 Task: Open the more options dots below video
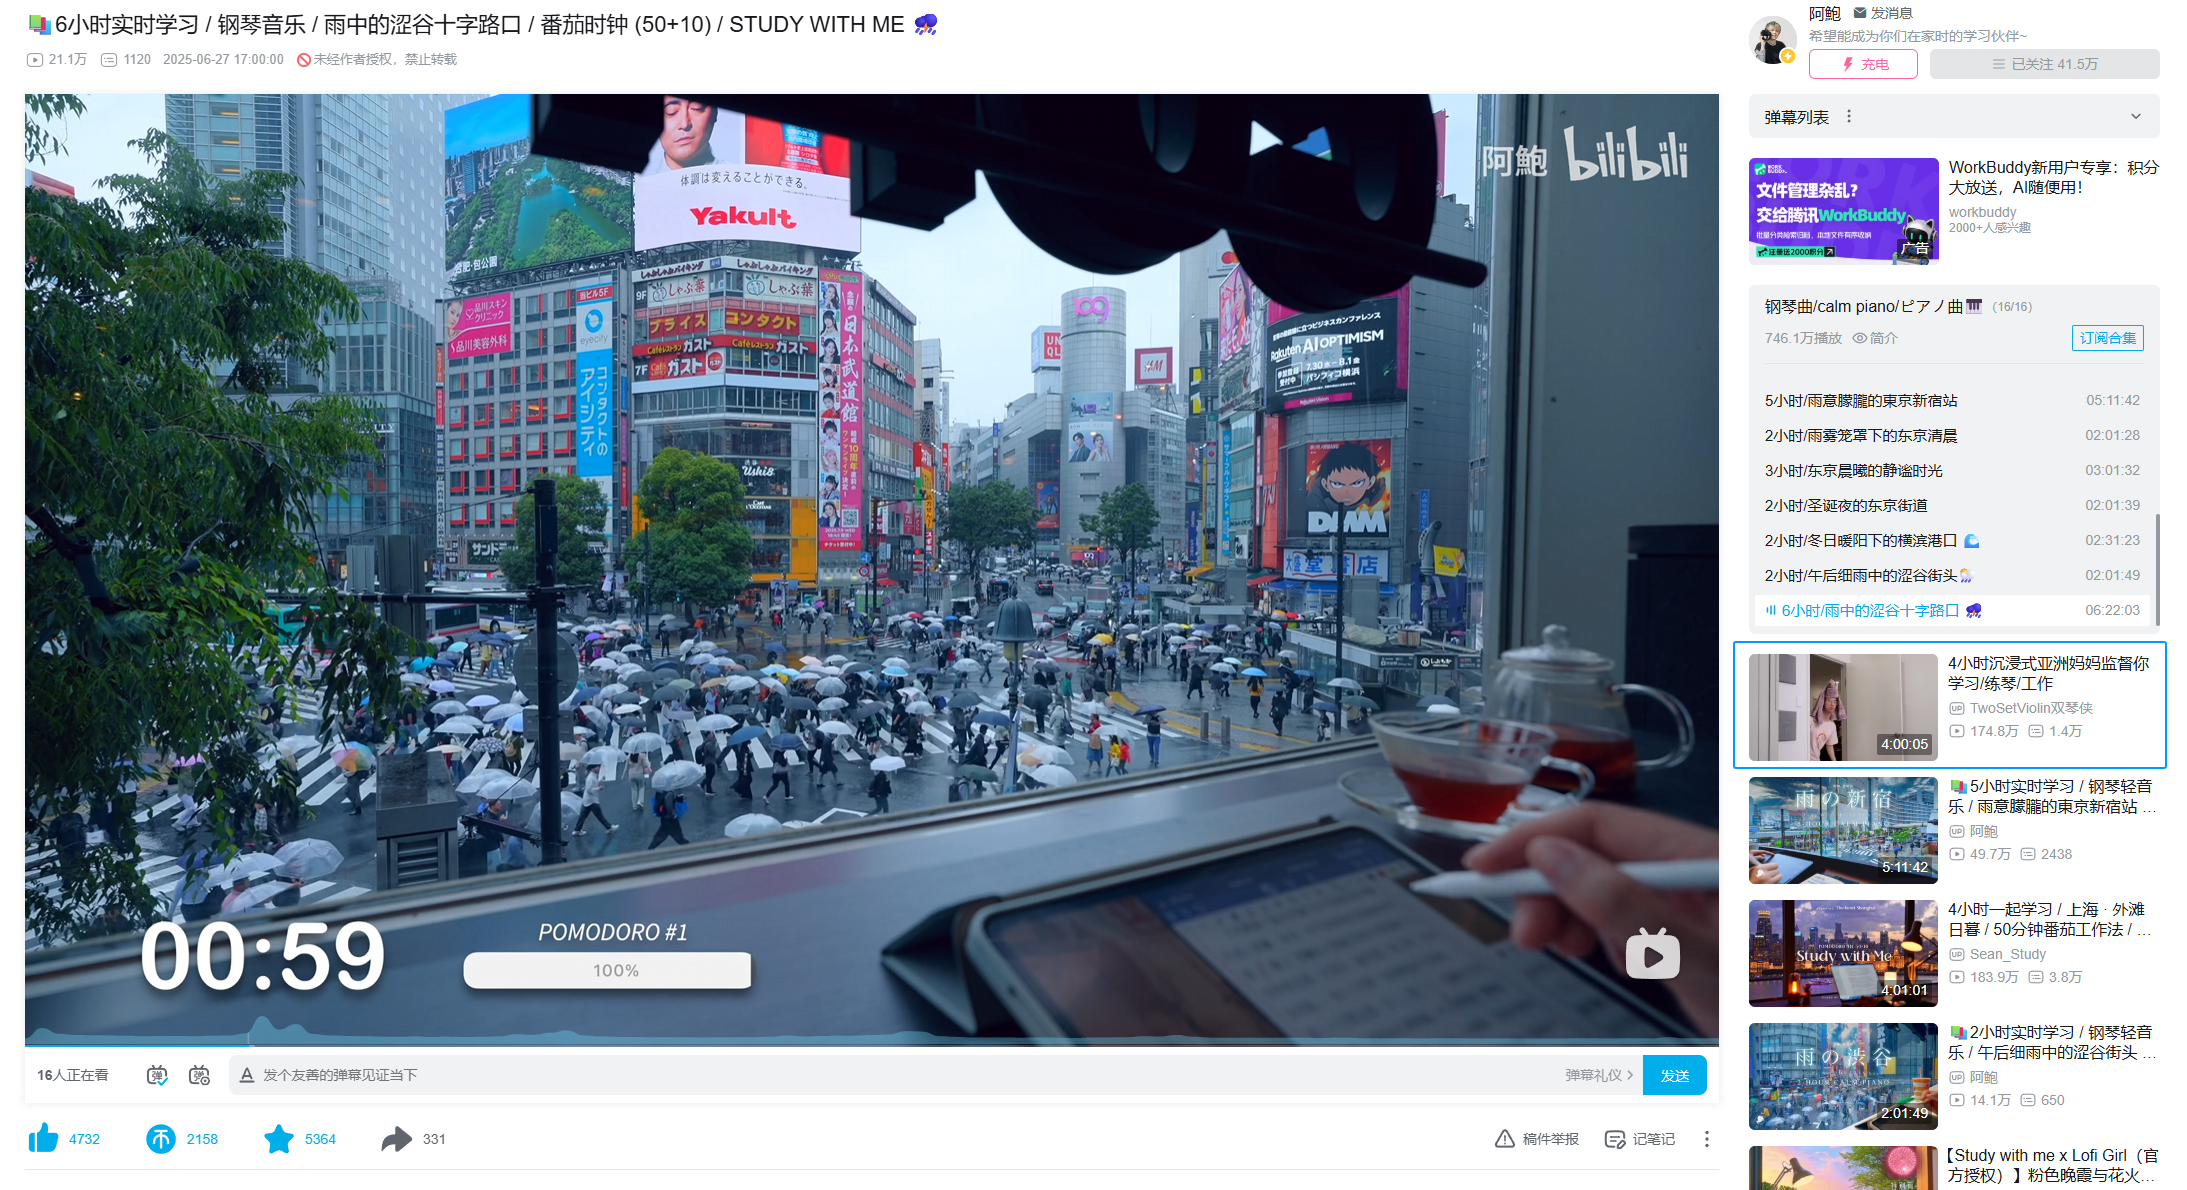(1707, 1139)
